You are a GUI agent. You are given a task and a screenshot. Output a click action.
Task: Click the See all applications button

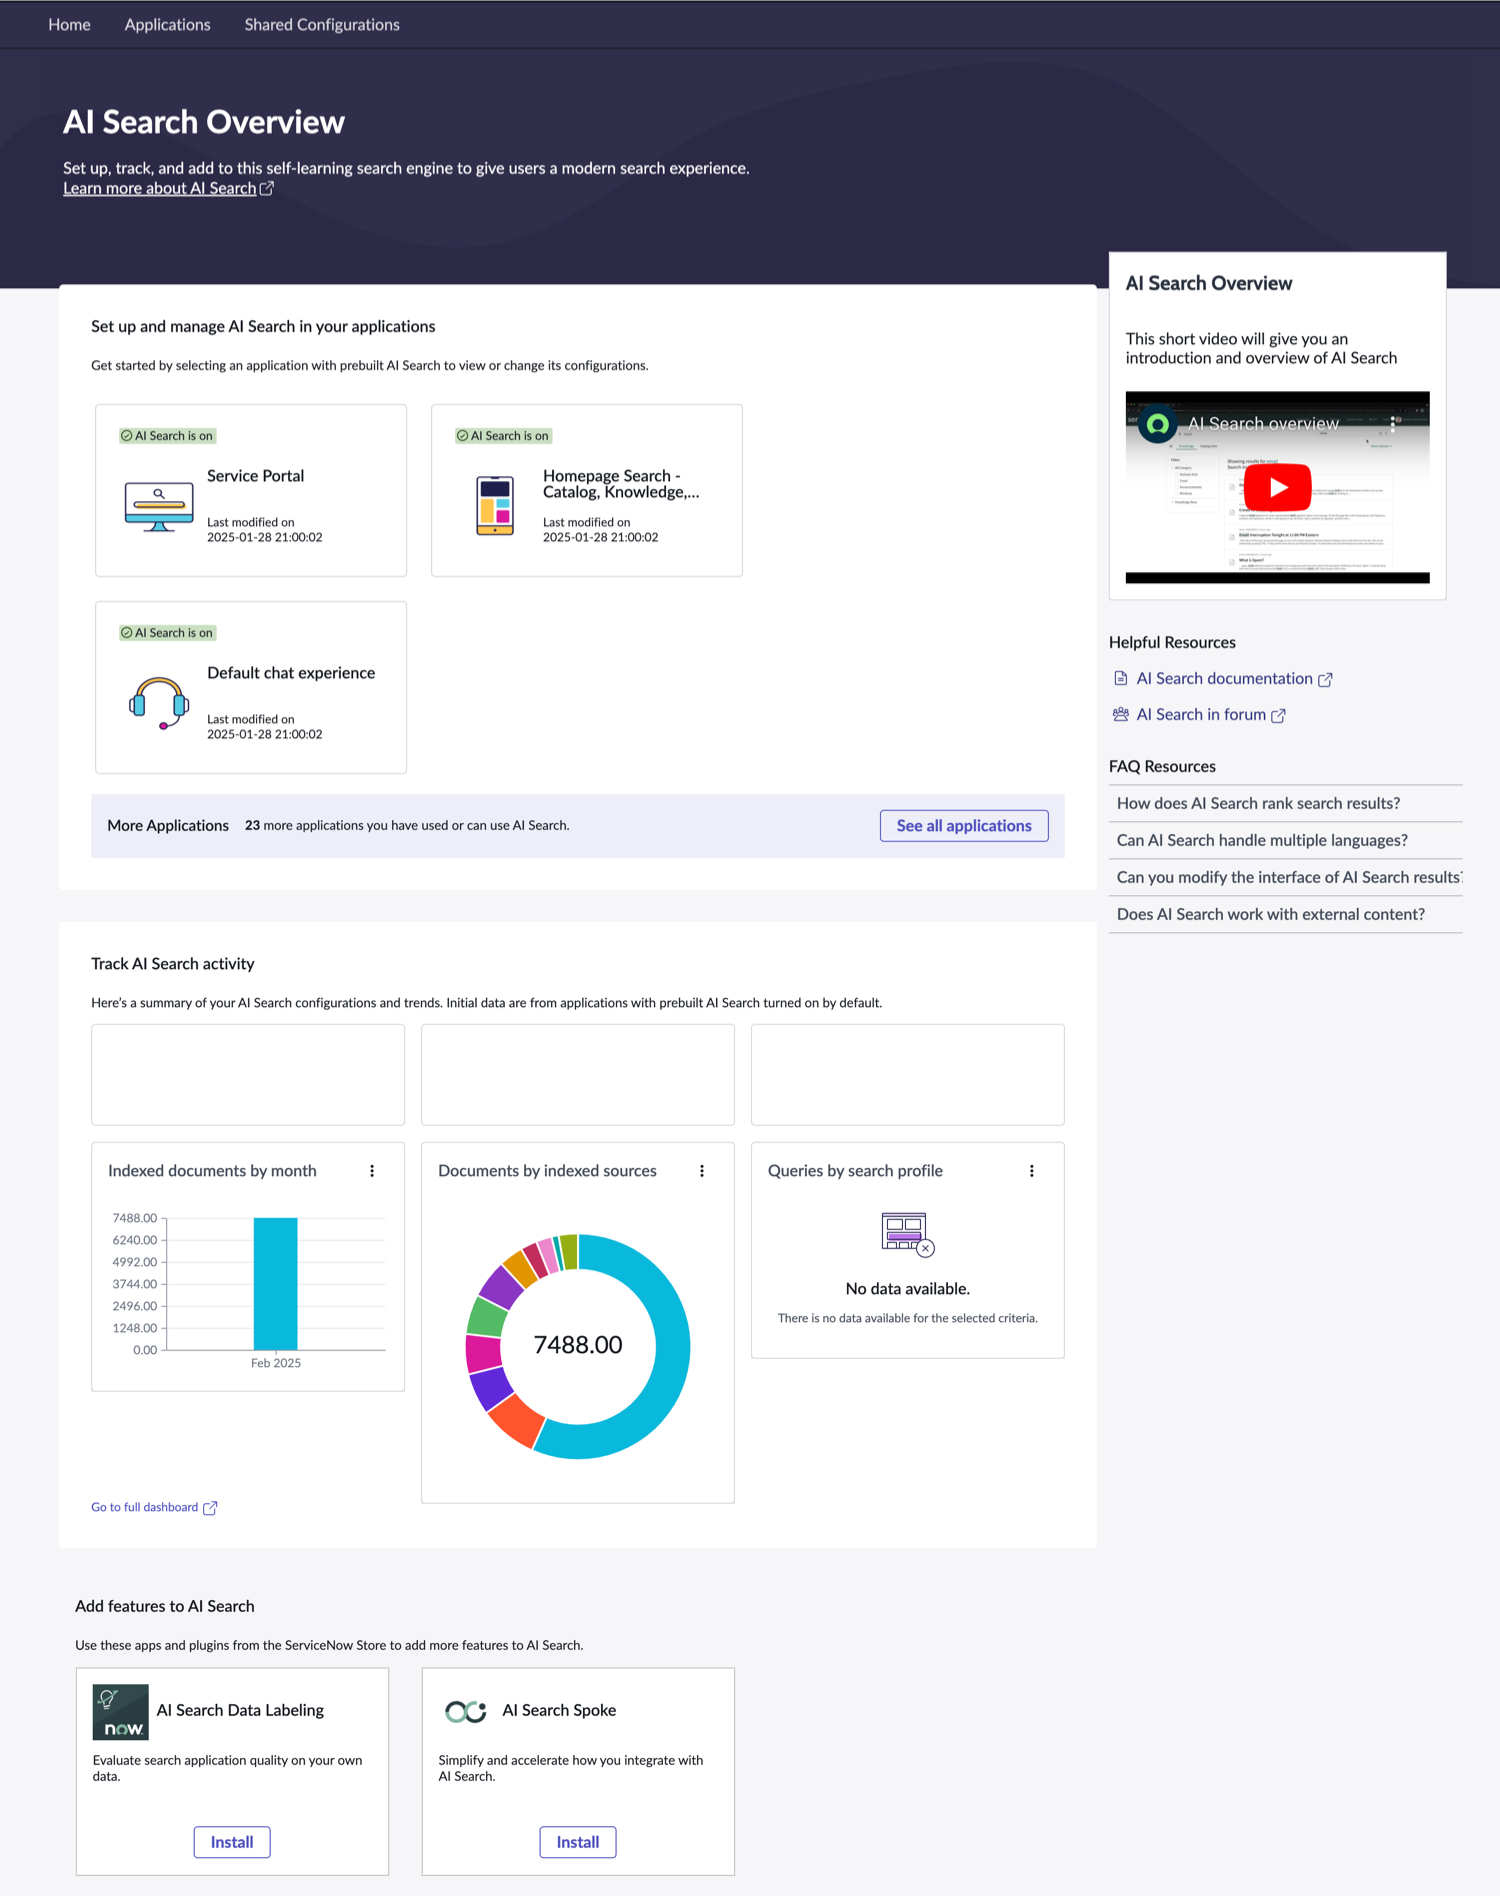pyautogui.click(x=964, y=826)
